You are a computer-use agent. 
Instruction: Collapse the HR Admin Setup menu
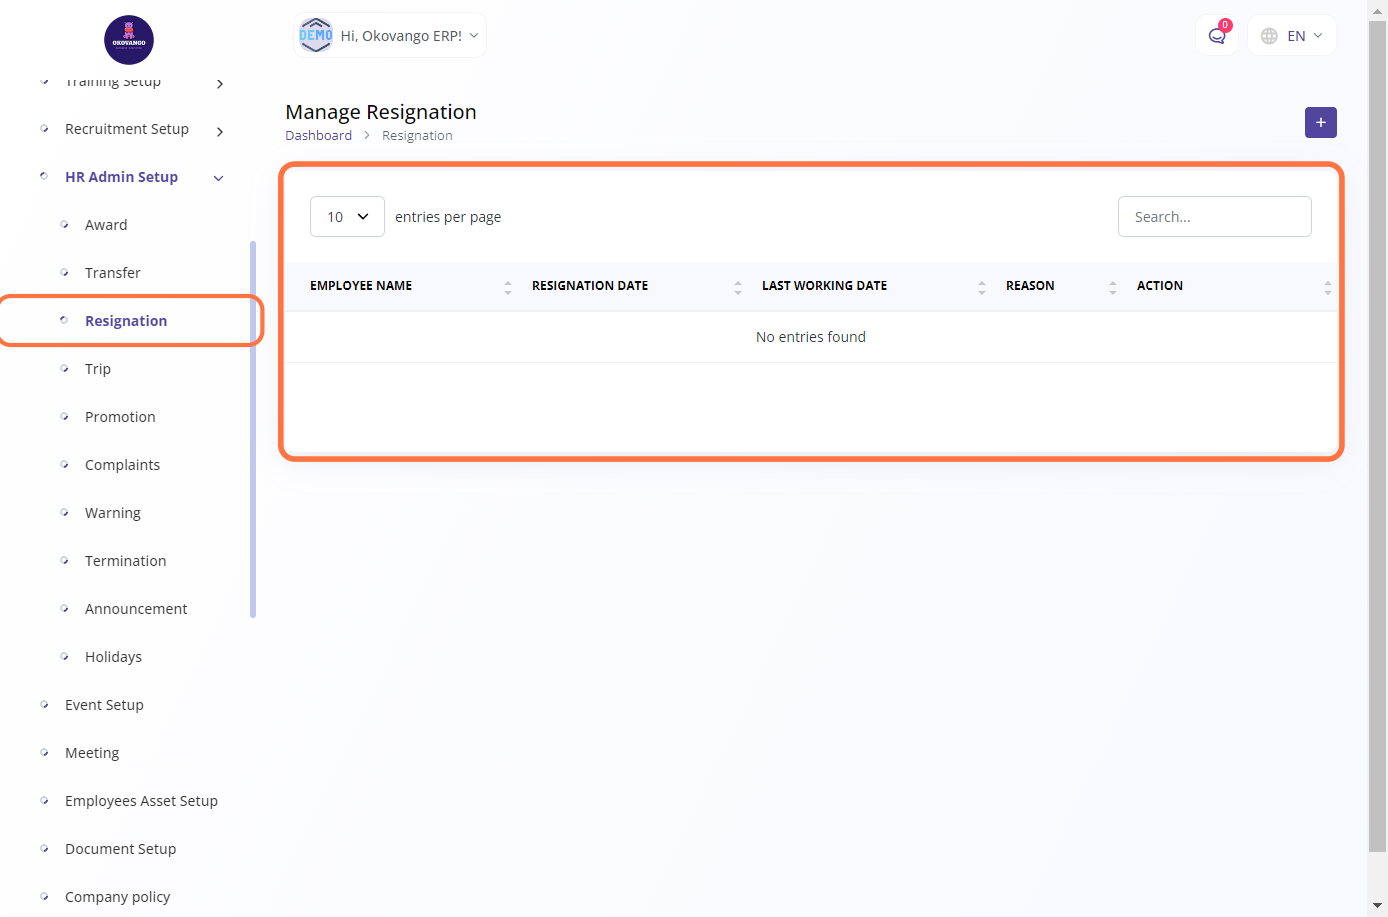pos(219,178)
